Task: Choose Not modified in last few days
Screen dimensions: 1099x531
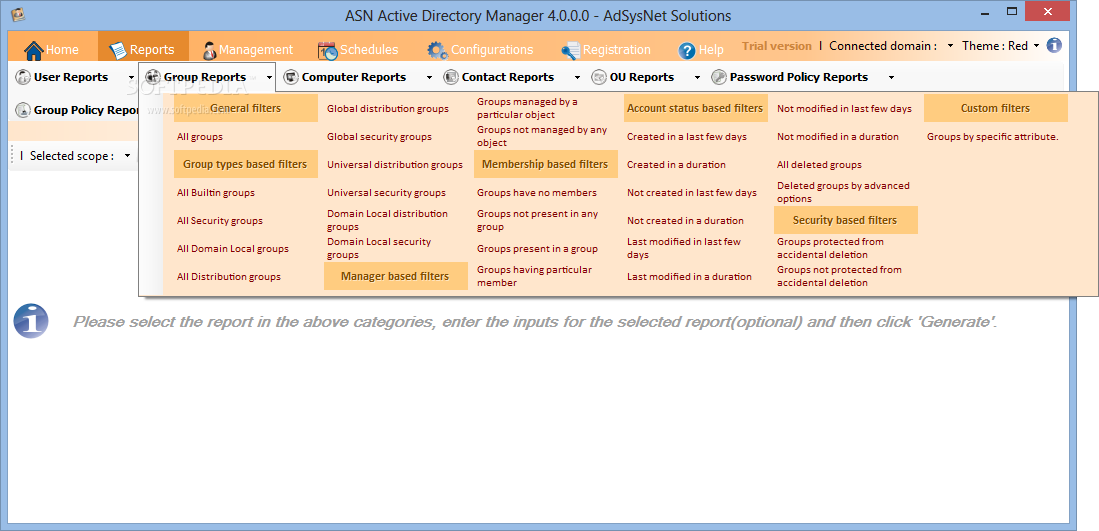Action: coord(845,109)
